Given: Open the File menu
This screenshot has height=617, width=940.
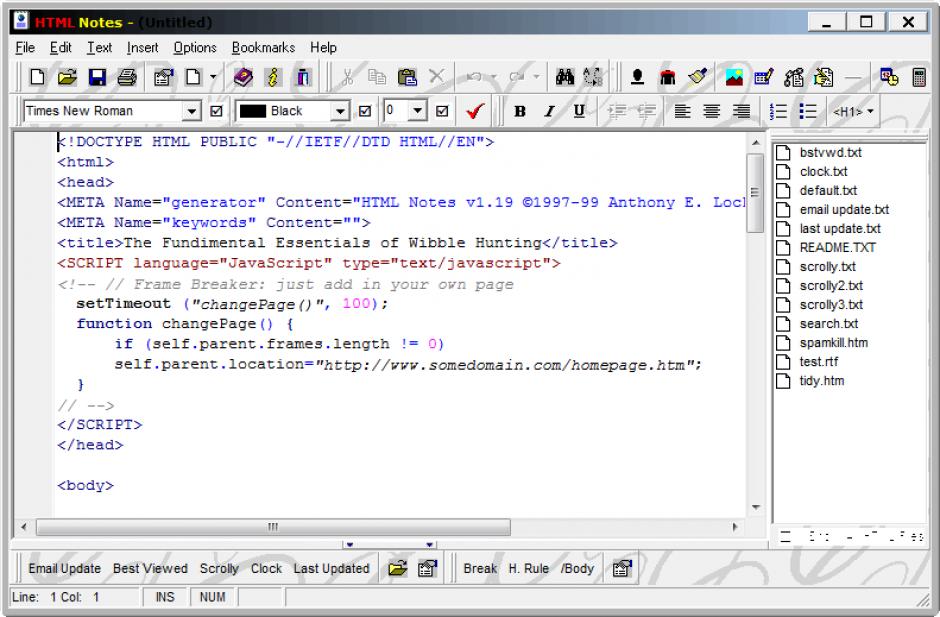Looking at the screenshot, I should coord(25,47).
